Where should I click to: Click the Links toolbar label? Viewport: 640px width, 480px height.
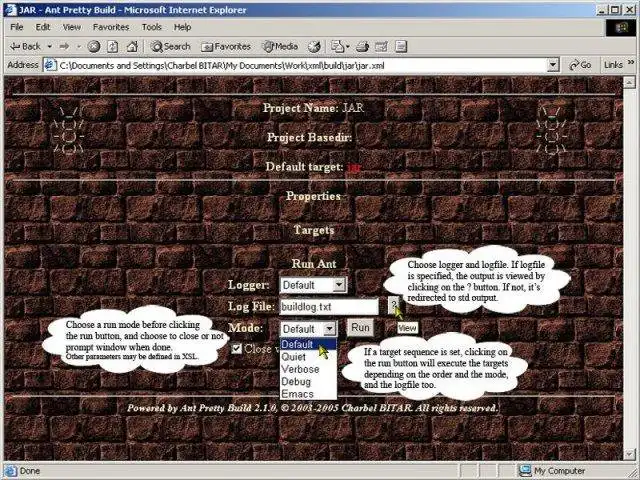coord(613,65)
